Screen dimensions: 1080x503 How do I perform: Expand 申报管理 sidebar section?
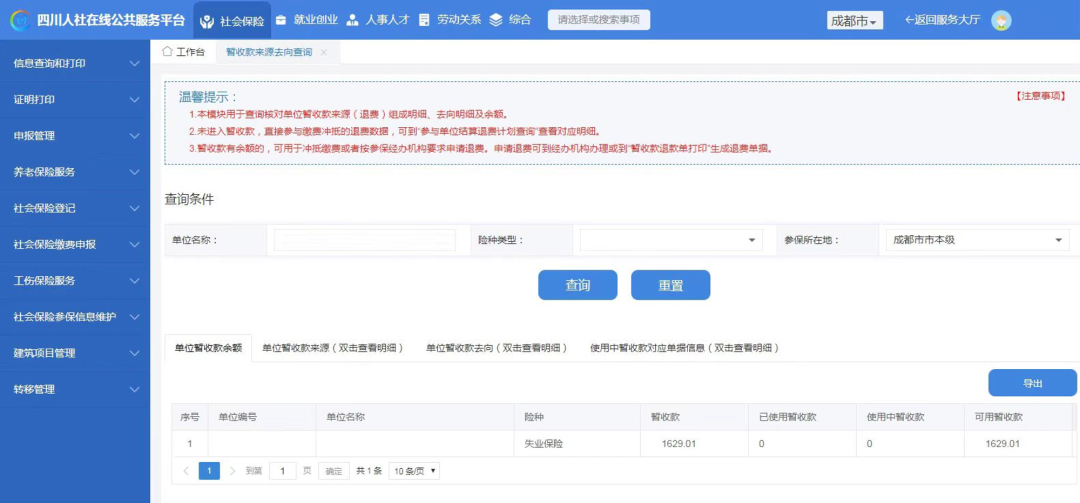[75, 136]
